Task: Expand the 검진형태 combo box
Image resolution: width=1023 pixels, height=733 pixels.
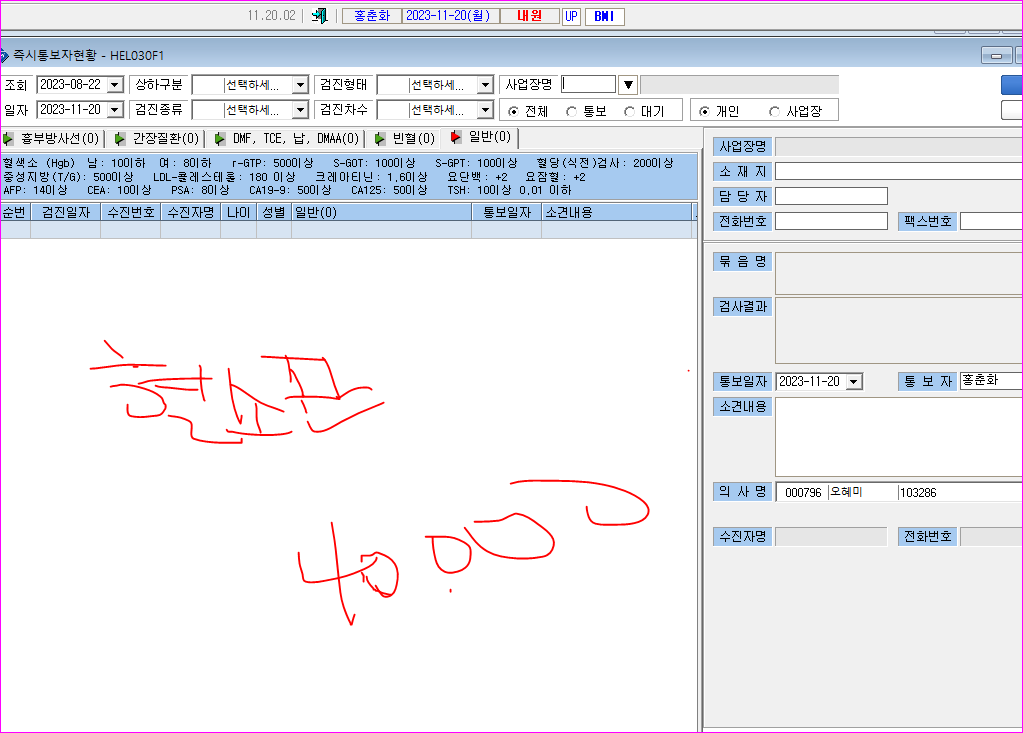Action: pos(485,85)
